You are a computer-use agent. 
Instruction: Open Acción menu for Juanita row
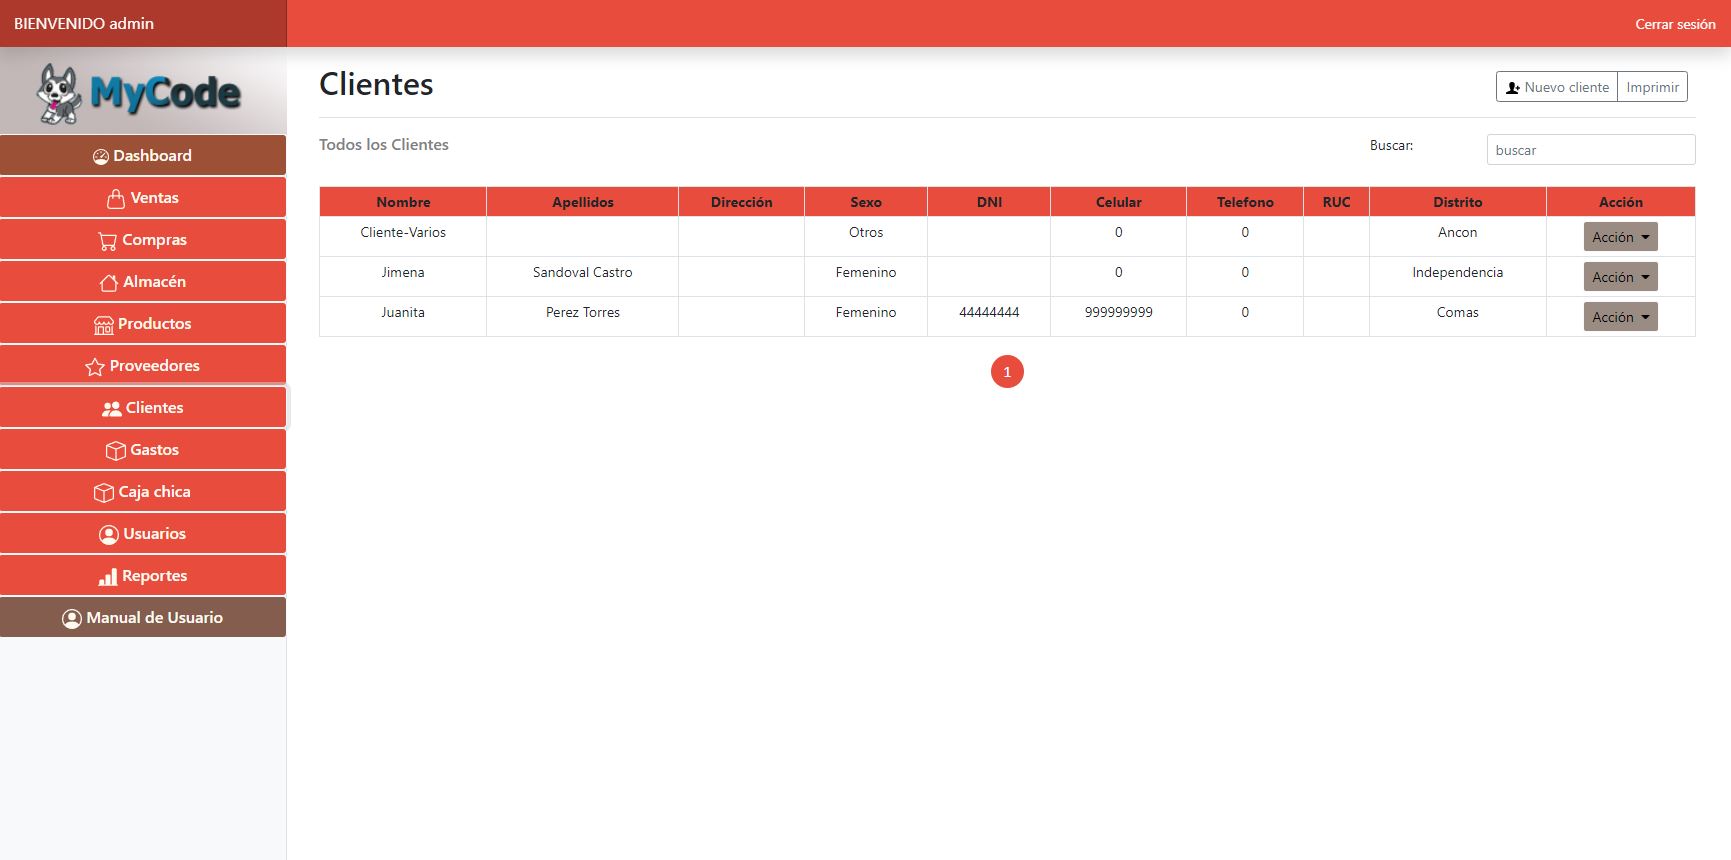click(1620, 317)
